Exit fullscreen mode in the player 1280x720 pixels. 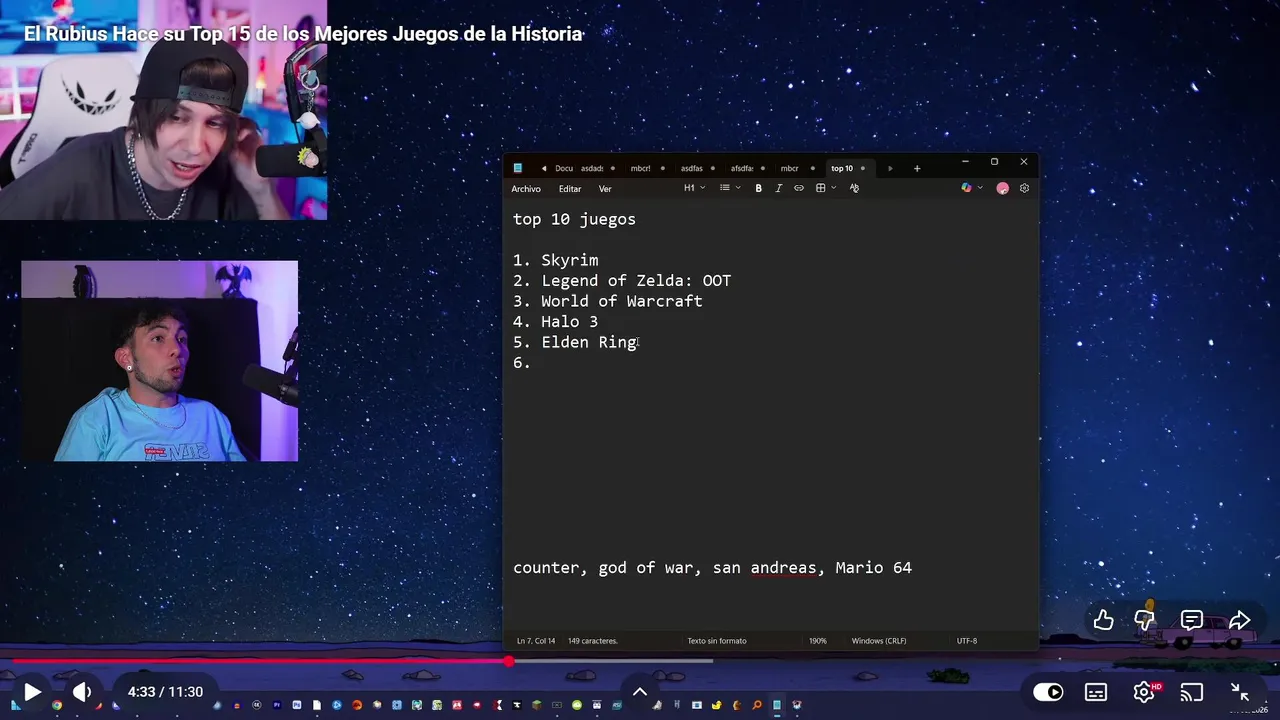(x=1240, y=692)
